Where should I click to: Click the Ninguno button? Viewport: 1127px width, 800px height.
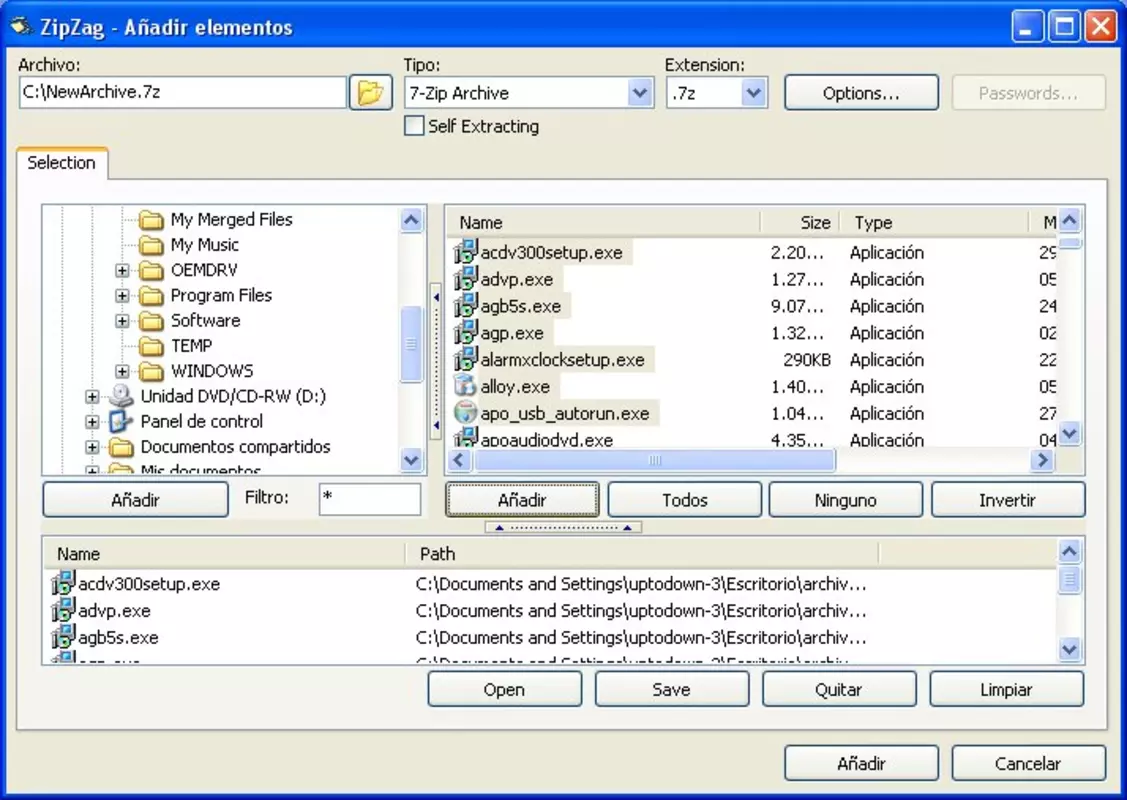845,500
